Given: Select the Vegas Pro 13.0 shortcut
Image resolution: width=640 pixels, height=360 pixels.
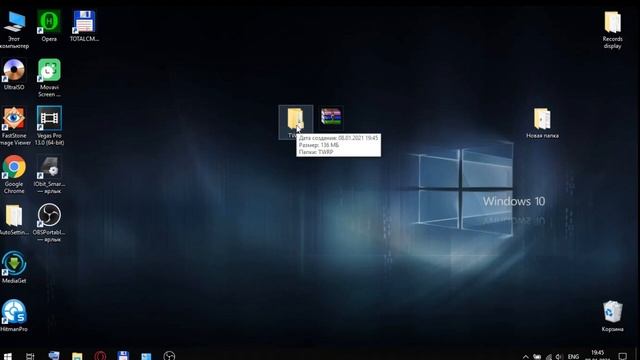Looking at the screenshot, I should coord(49,126).
